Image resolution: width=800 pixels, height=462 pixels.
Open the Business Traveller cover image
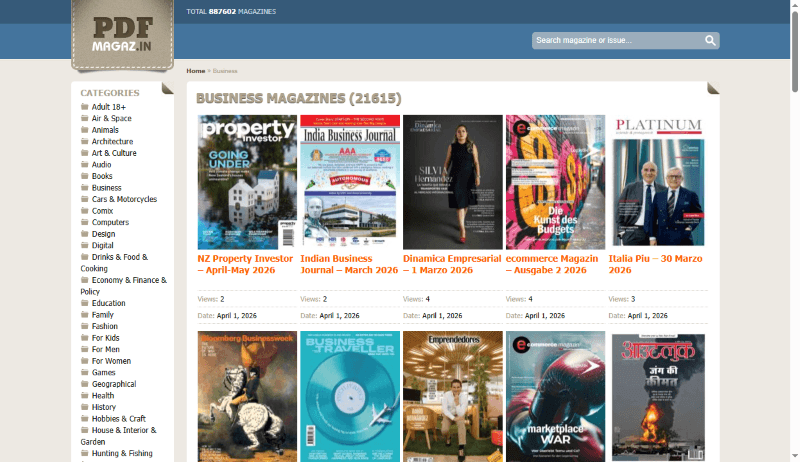point(349,396)
